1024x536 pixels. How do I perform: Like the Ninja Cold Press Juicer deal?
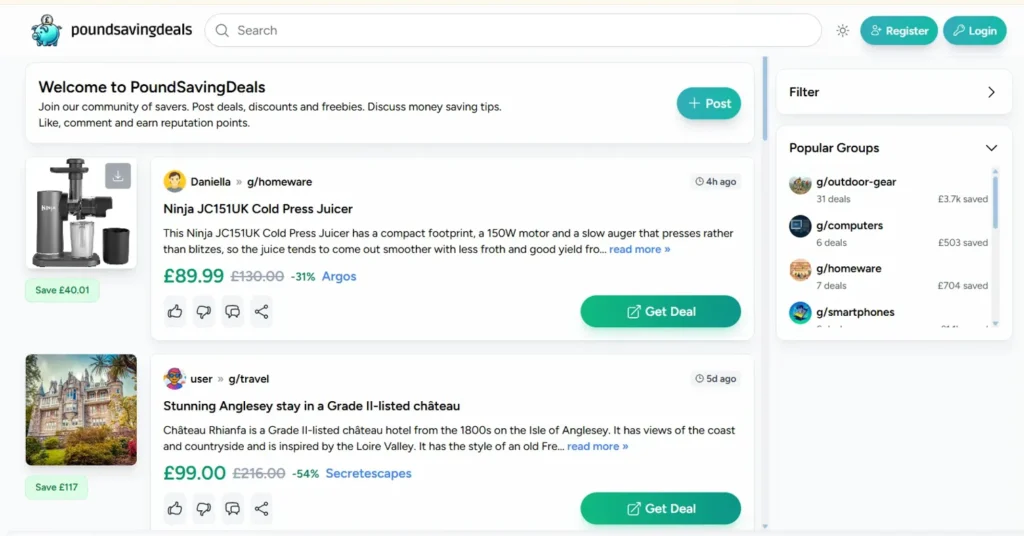[176, 312]
